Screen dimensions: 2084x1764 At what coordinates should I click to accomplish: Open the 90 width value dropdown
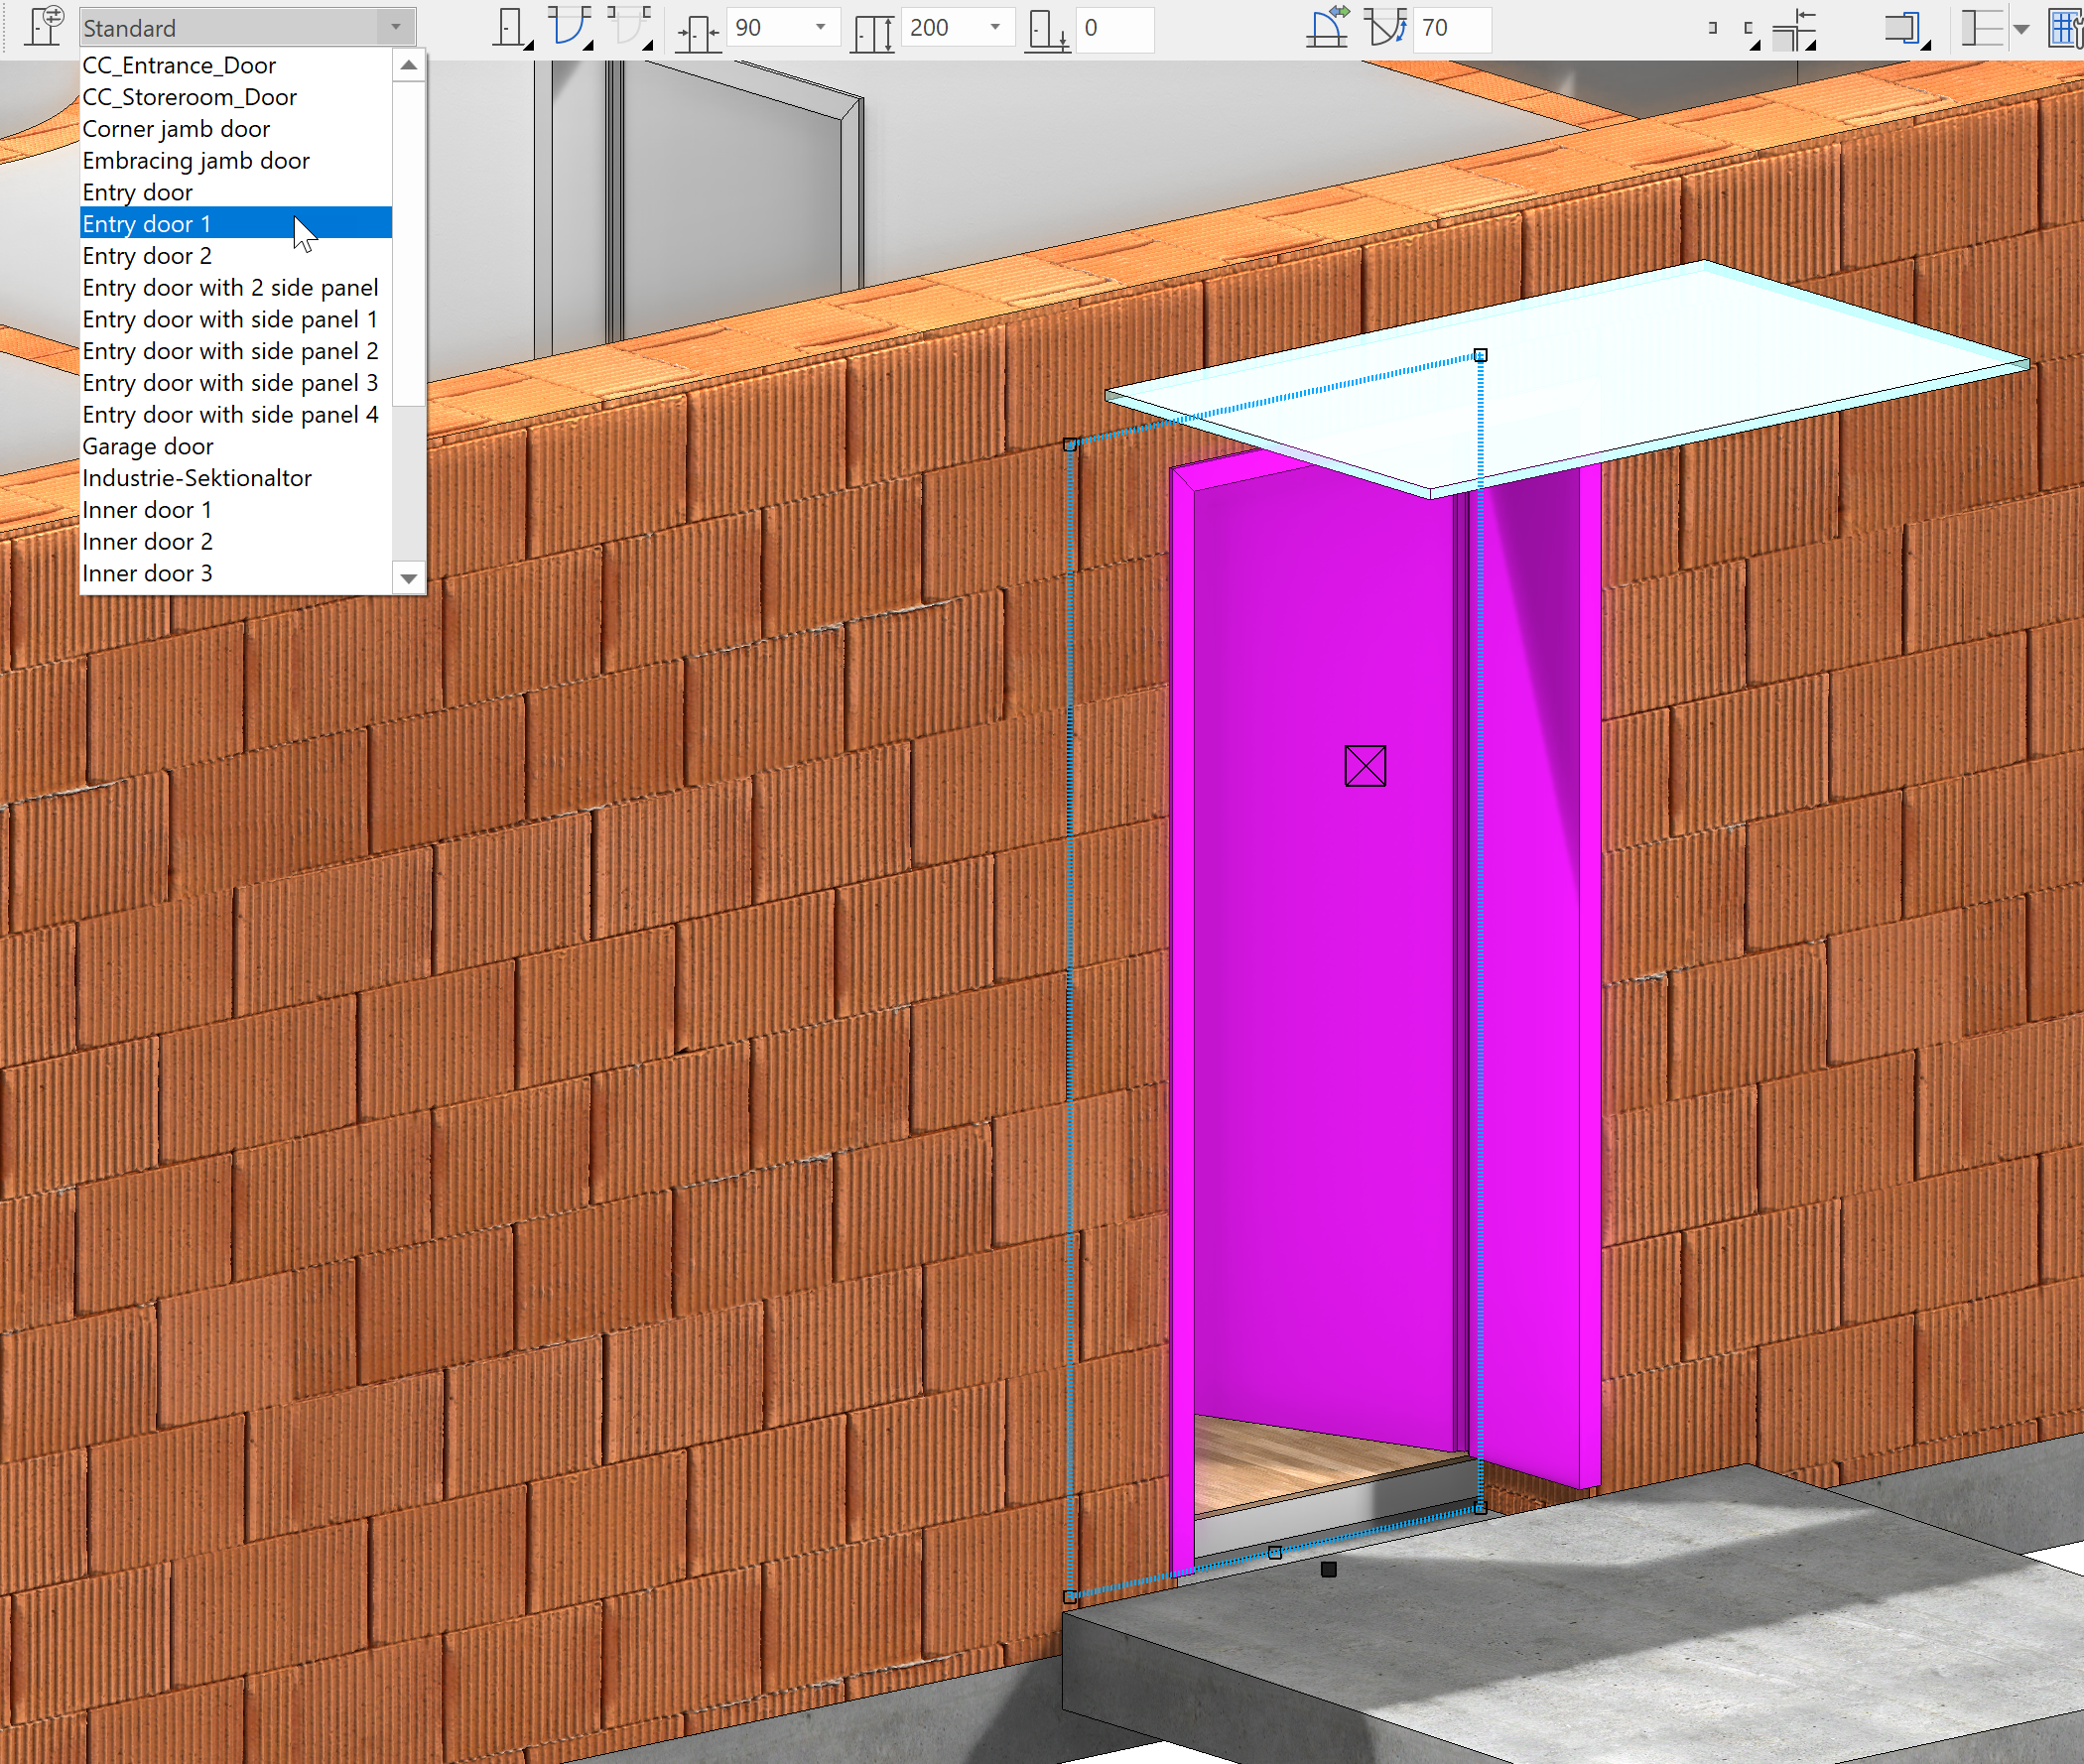pos(822,27)
